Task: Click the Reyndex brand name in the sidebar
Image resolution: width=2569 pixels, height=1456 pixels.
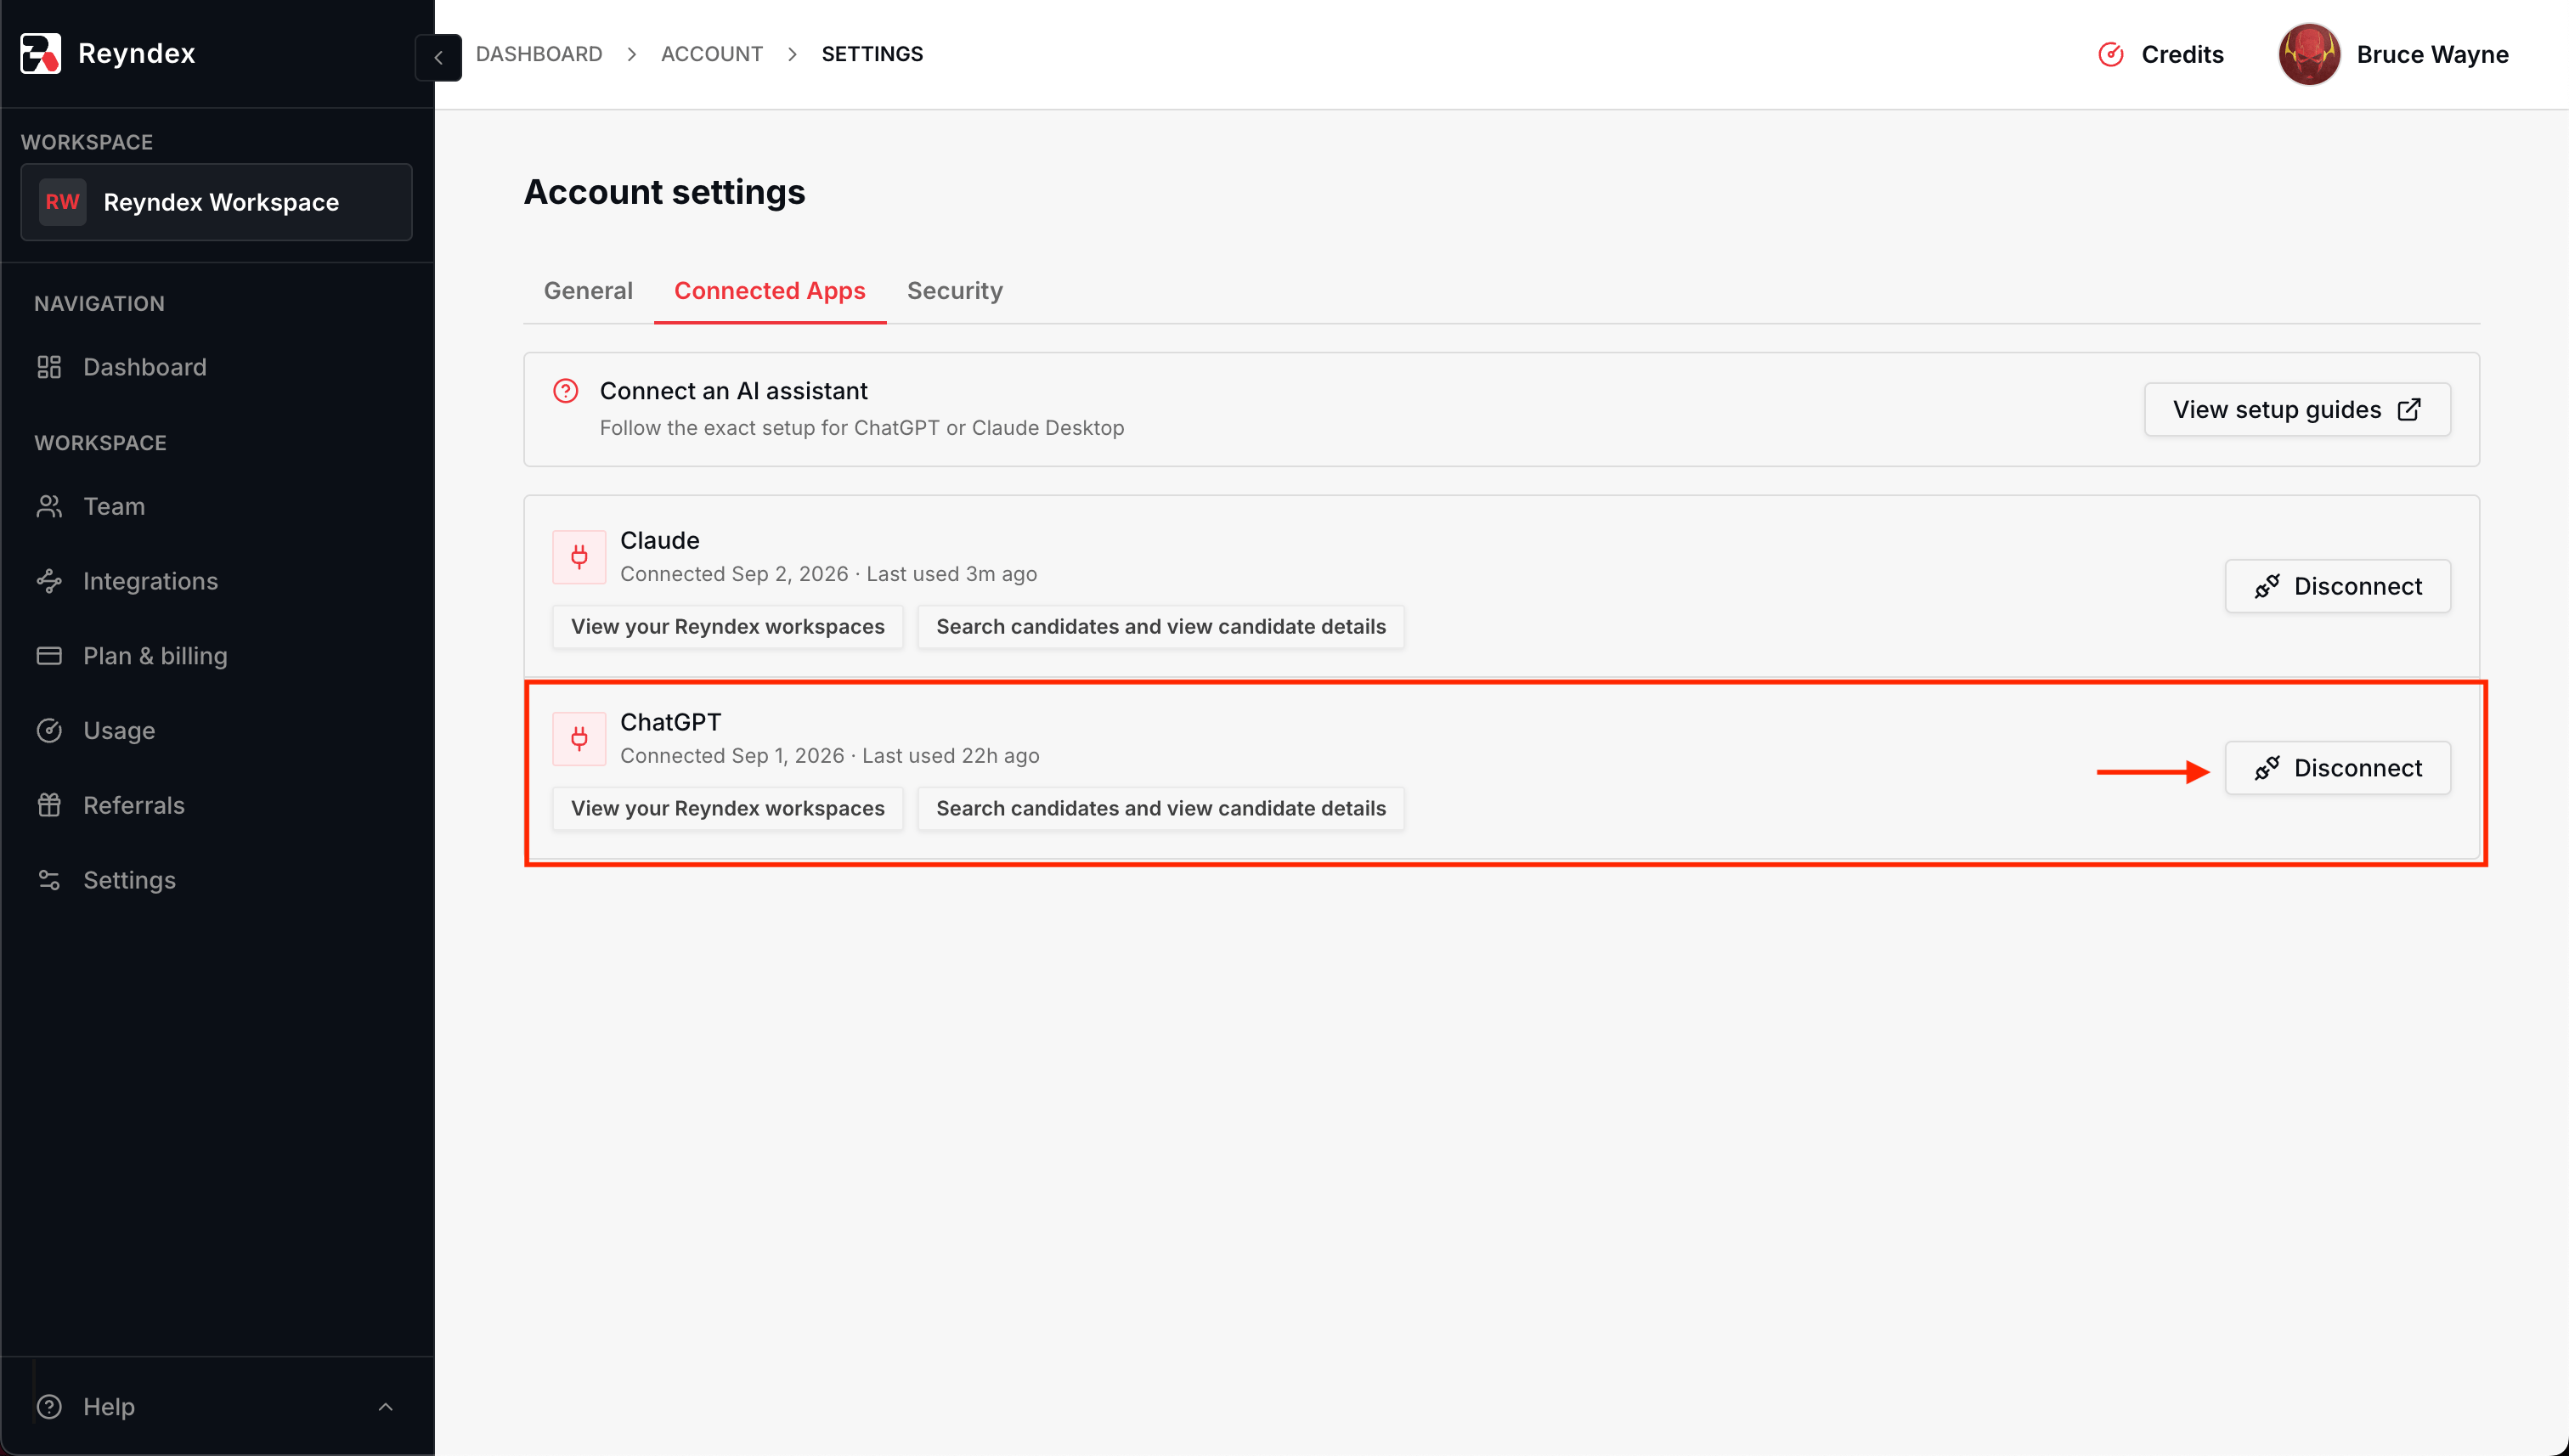Action: (136, 53)
